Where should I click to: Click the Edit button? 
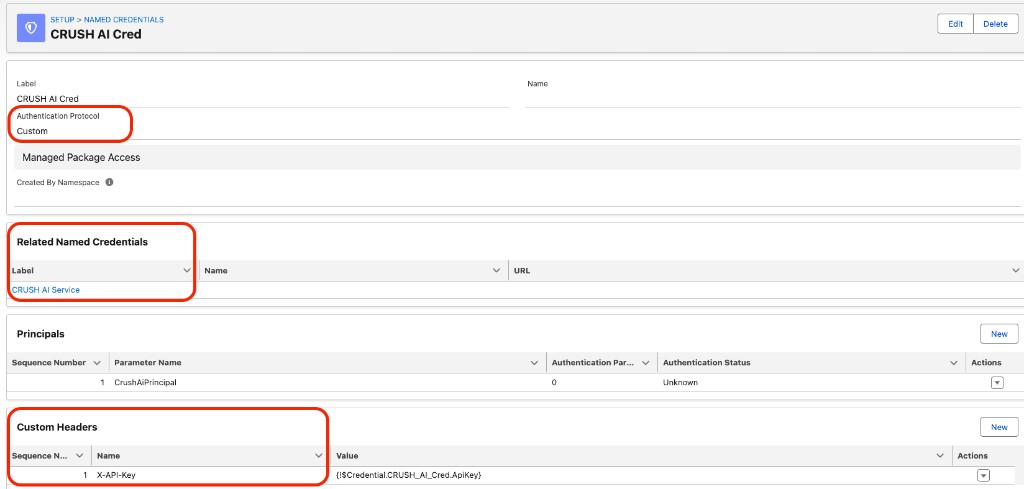click(955, 24)
